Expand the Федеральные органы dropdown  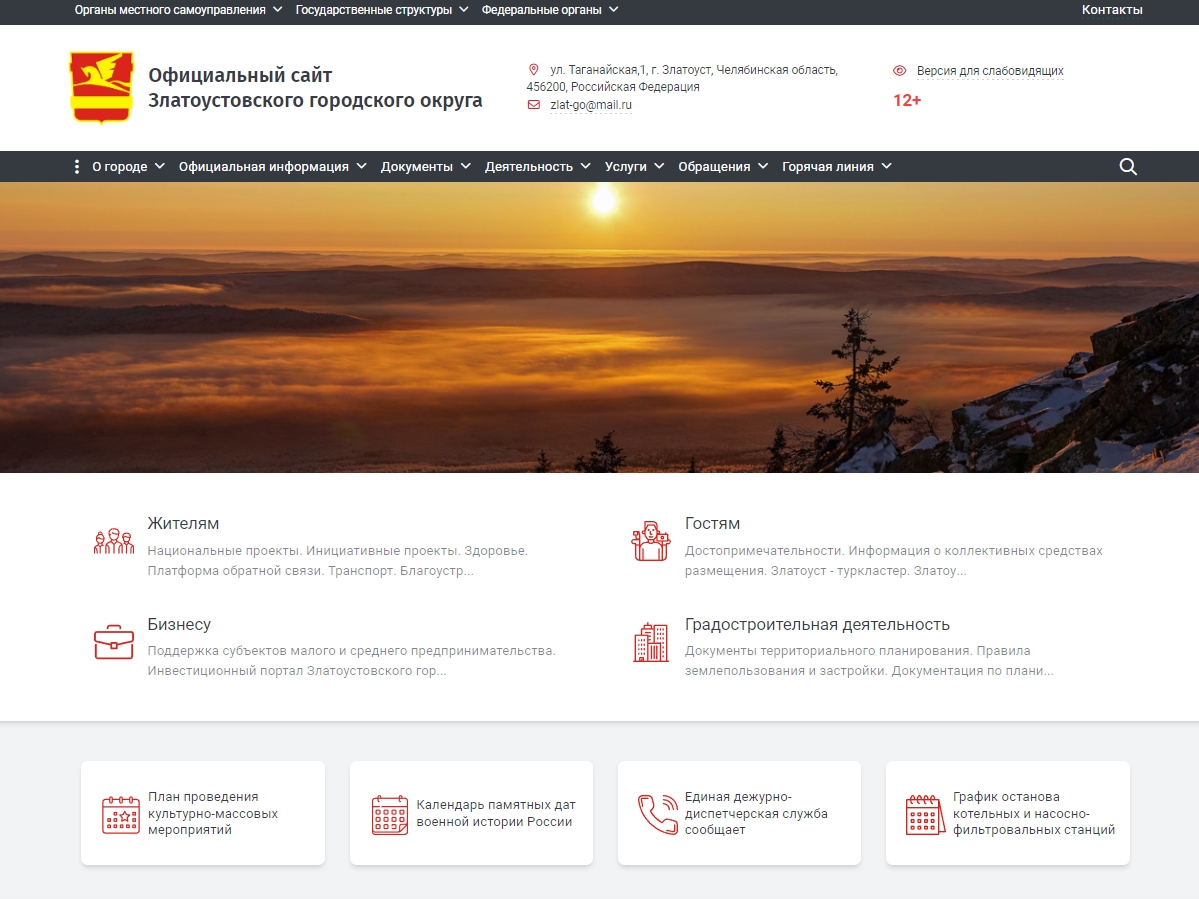coord(549,10)
